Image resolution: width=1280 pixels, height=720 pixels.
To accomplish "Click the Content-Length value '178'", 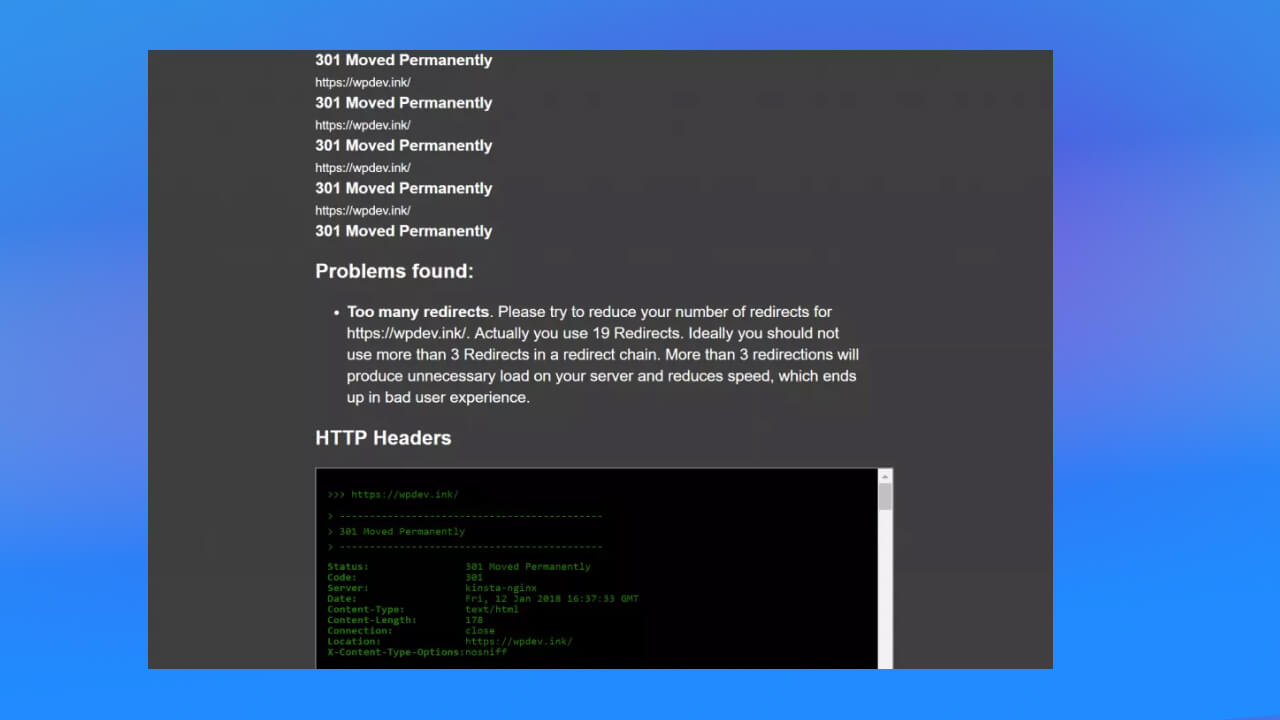I will tap(474, 620).
